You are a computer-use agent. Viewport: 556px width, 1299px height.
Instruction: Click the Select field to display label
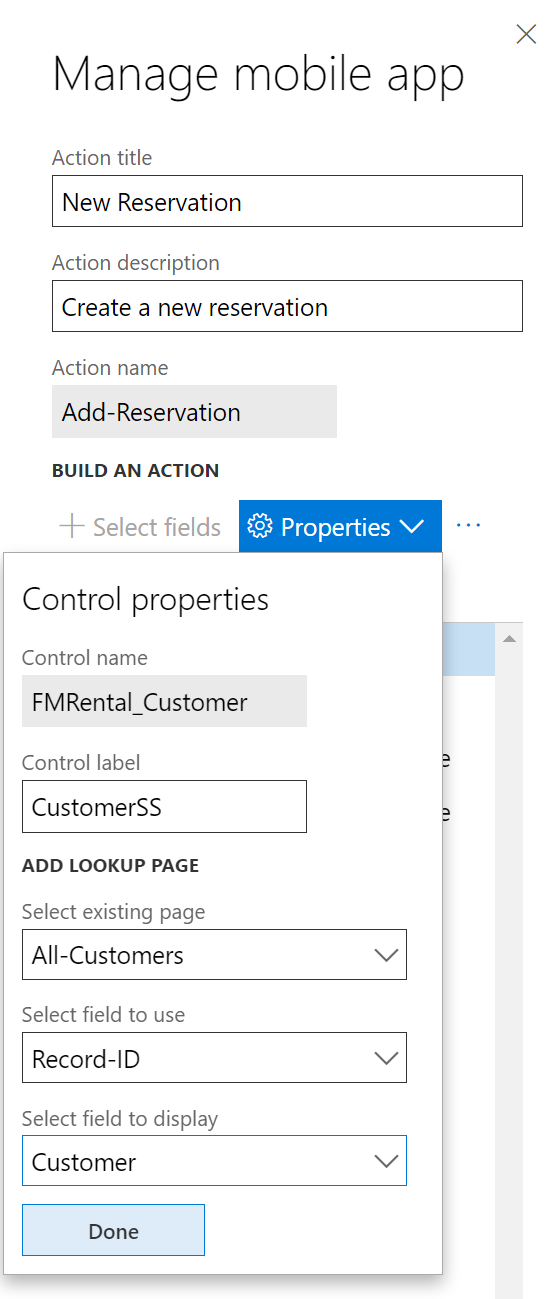[x=120, y=1119]
